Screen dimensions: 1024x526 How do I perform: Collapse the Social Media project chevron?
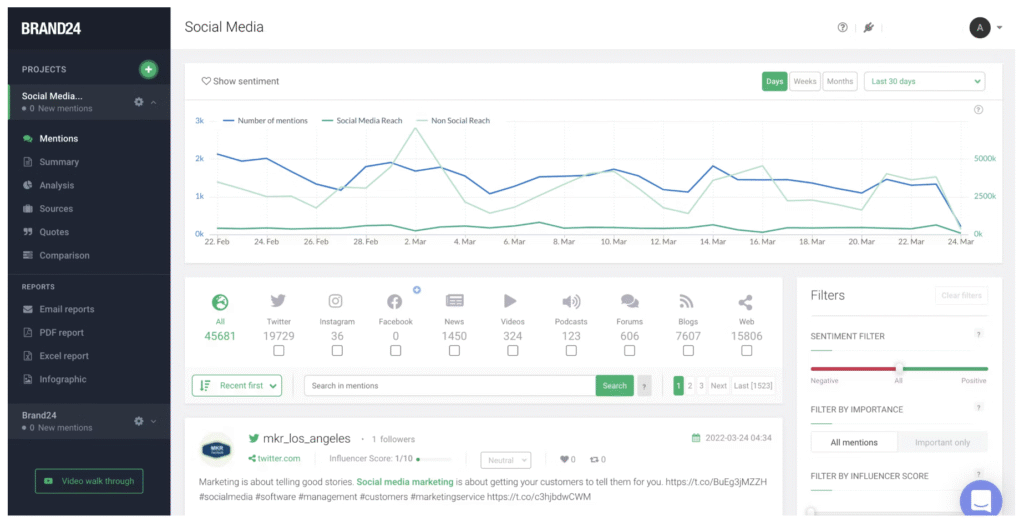coord(153,102)
